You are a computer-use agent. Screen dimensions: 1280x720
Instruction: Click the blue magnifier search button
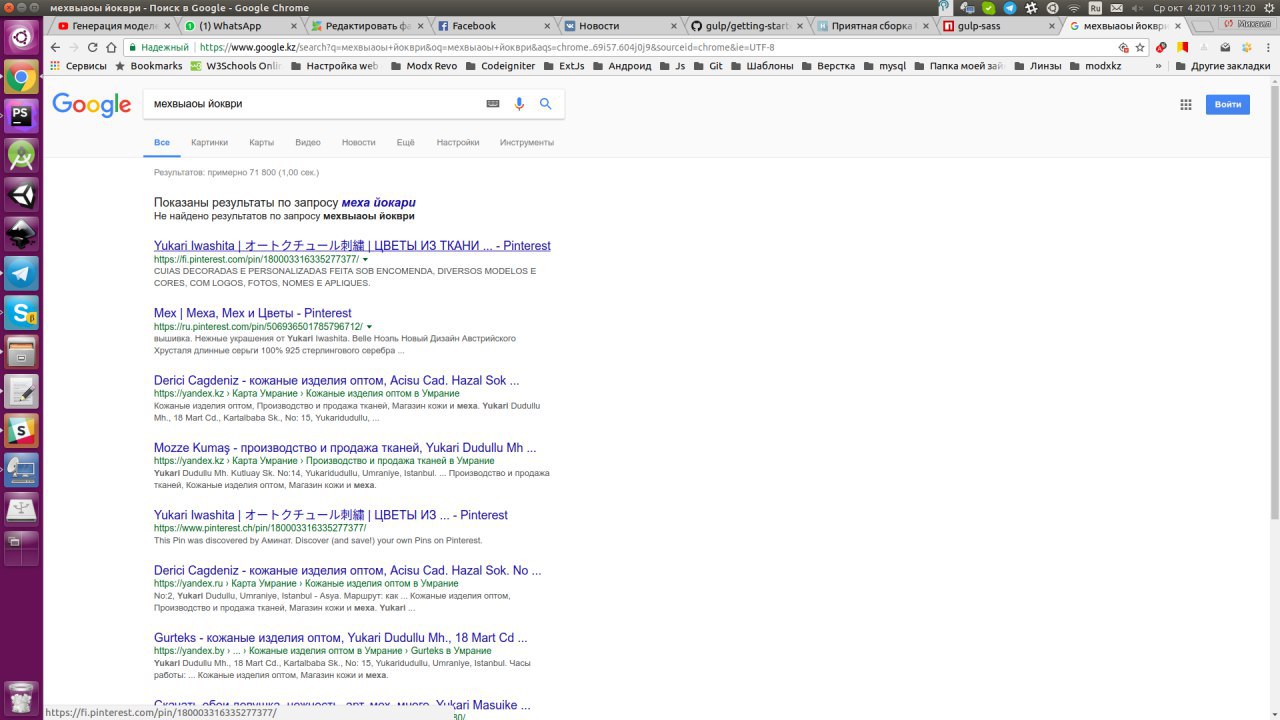[545, 104]
